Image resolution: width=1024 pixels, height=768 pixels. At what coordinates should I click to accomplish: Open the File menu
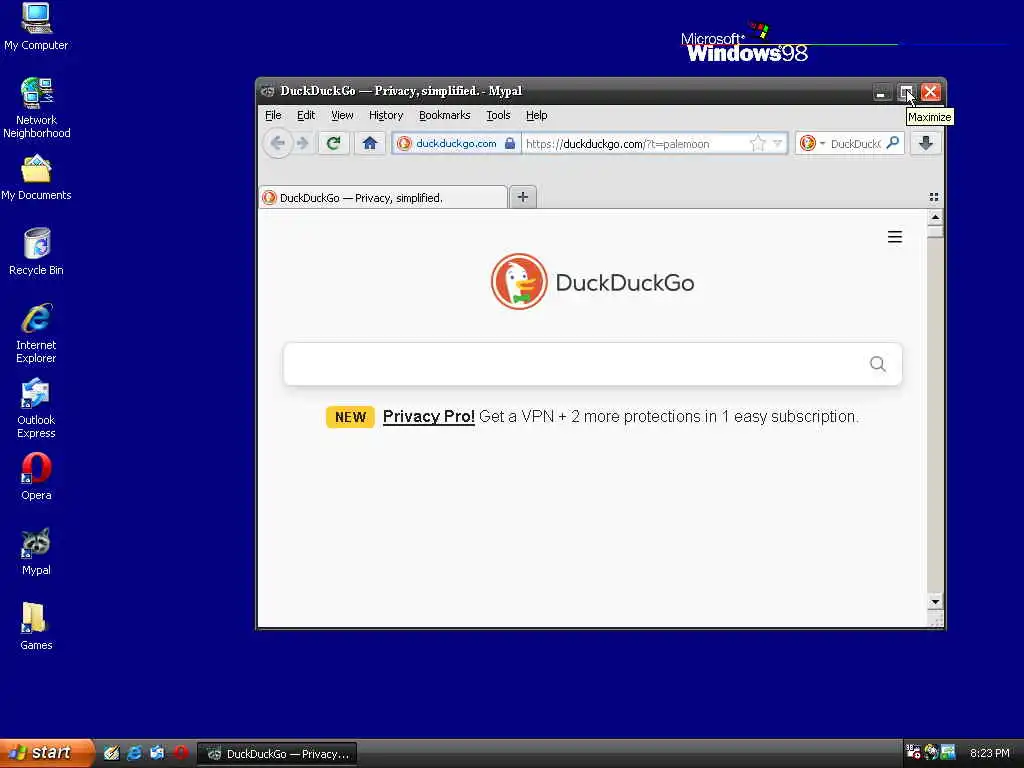coord(273,115)
